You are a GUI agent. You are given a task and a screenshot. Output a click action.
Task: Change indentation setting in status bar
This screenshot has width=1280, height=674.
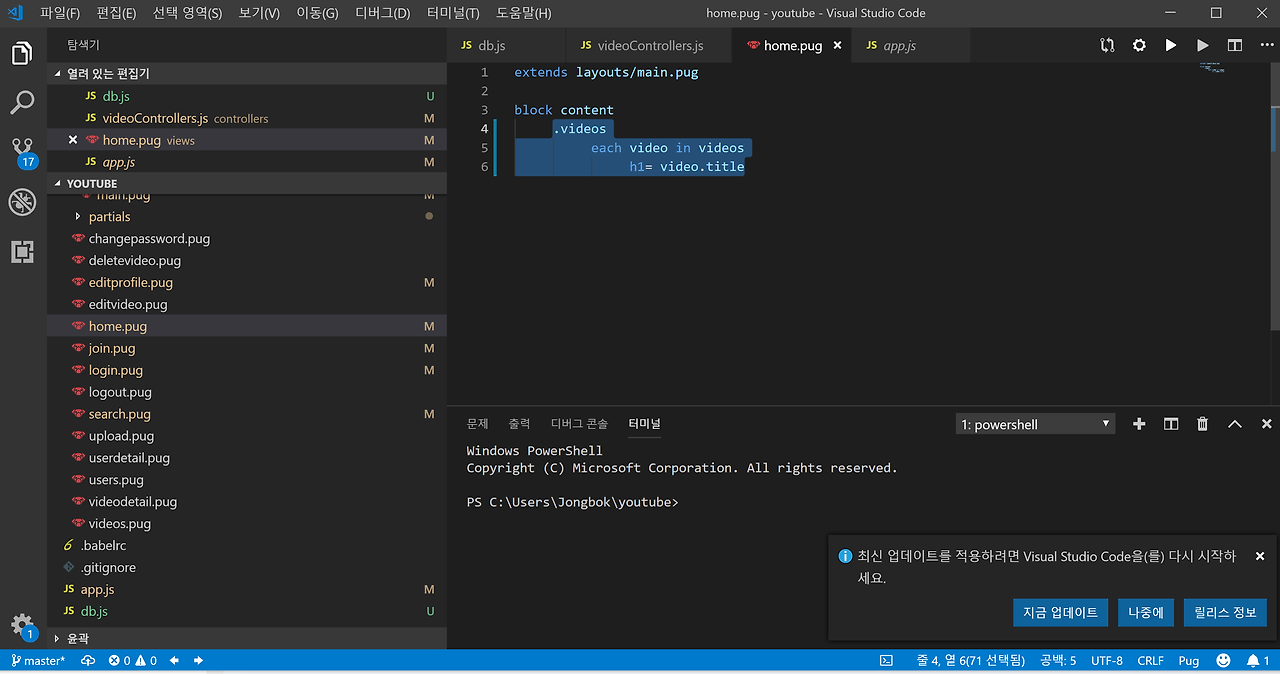[x=1058, y=661]
